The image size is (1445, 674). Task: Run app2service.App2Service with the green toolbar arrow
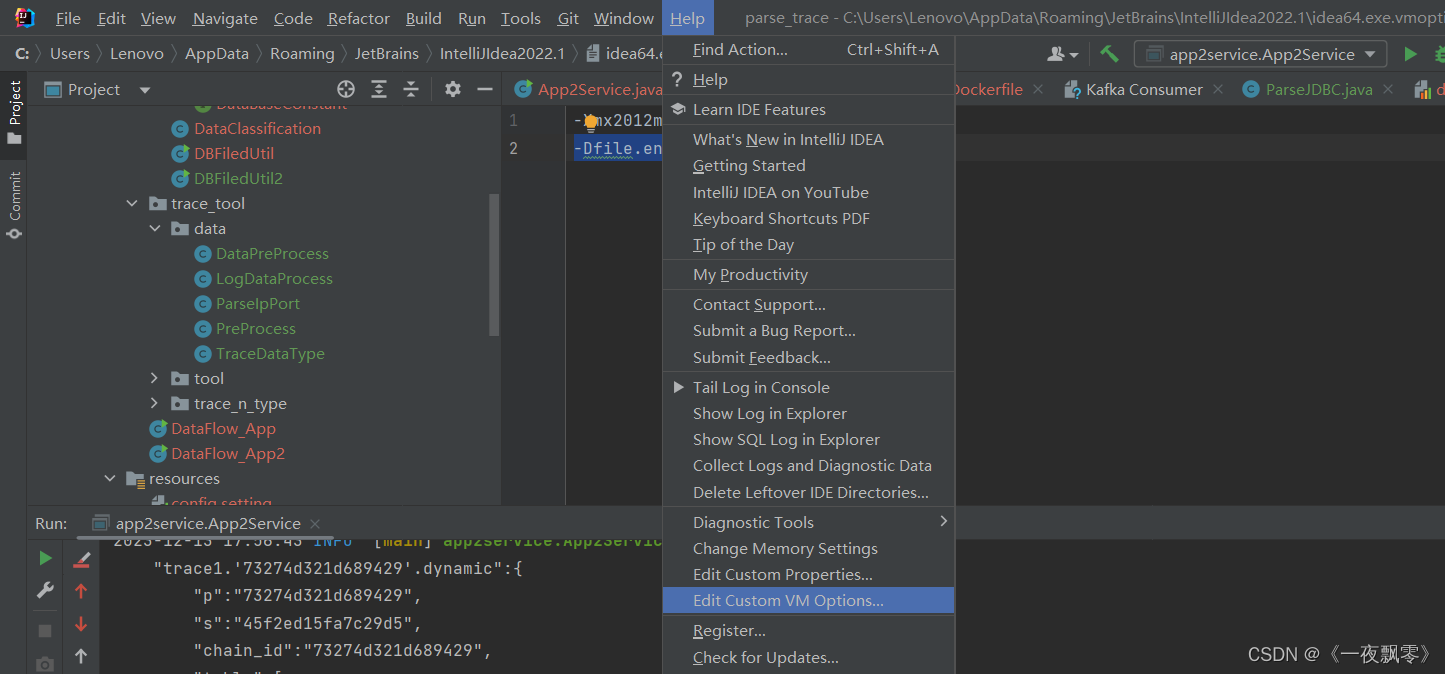pos(1410,54)
